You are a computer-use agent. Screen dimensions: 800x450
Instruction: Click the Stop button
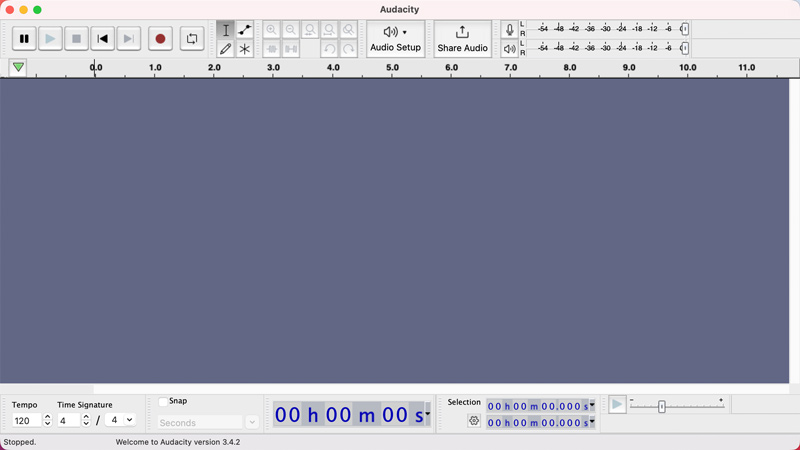(76, 39)
